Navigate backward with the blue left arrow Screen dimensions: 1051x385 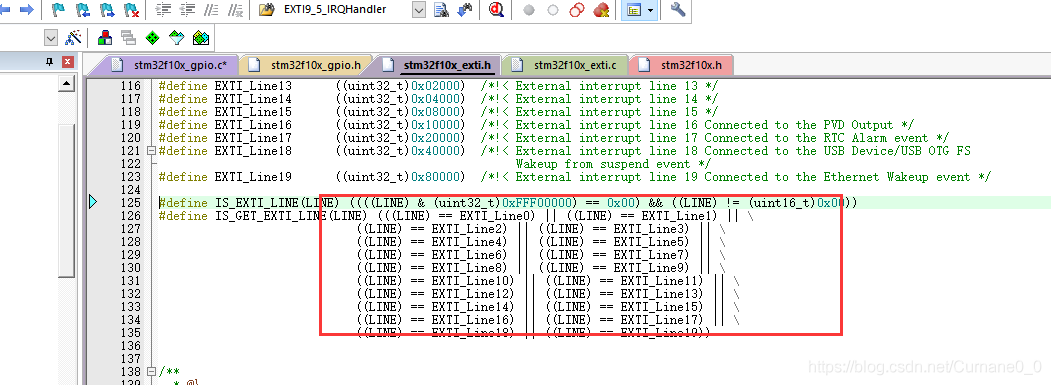pyautogui.click(x=5, y=9)
